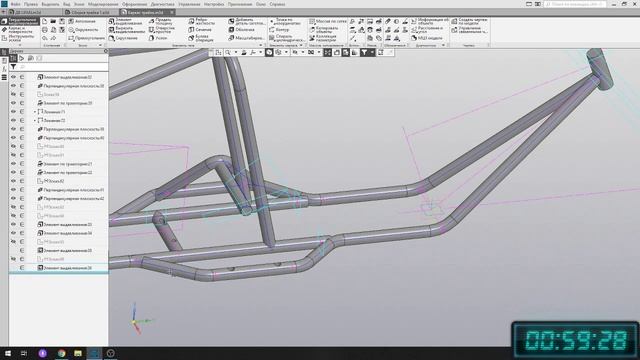Screen dimensions: 640x360
Task: Select the Shell tool
Action: tap(242, 30)
